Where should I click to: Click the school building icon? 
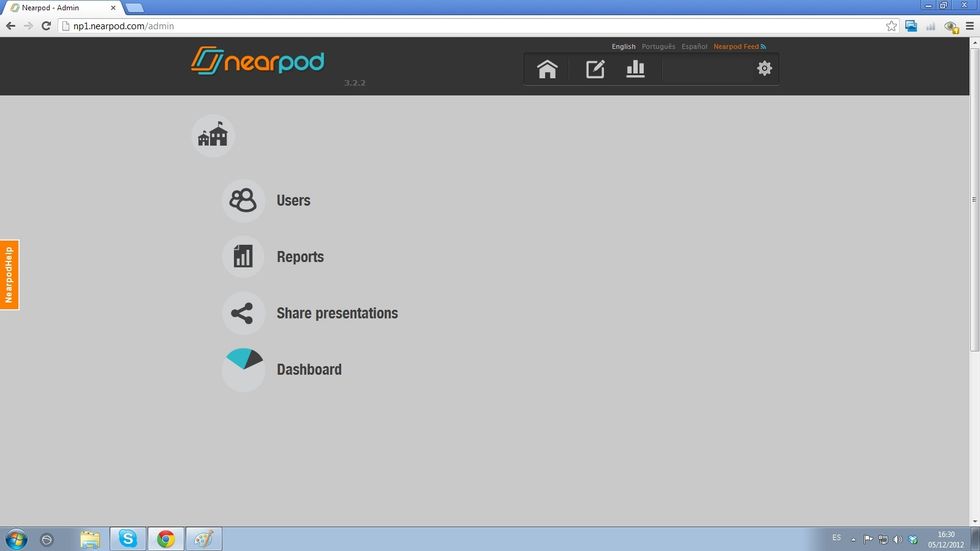click(213, 135)
